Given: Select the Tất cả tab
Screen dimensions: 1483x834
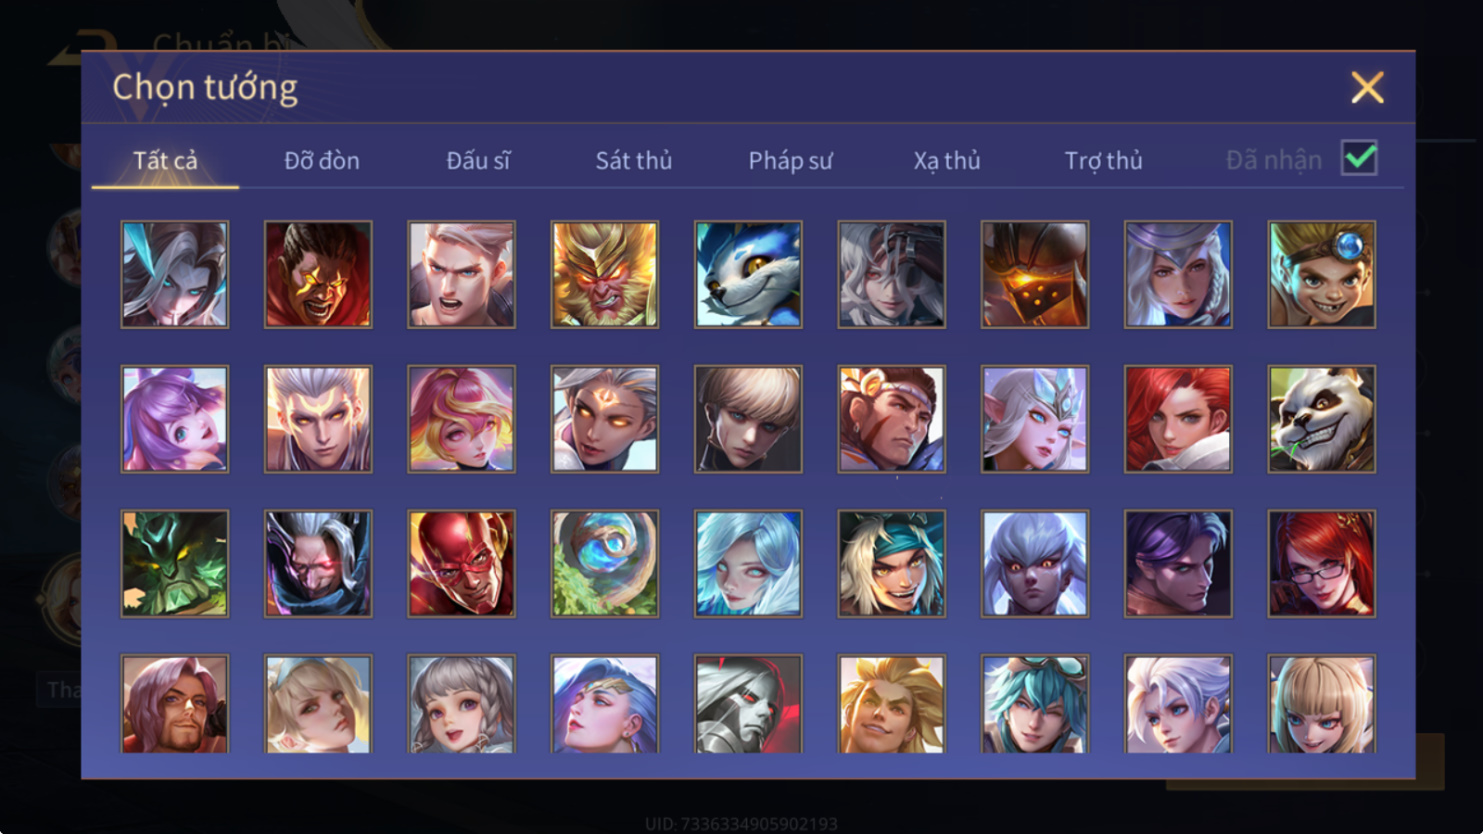Looking at the screenshot, I should click(165, 160).
